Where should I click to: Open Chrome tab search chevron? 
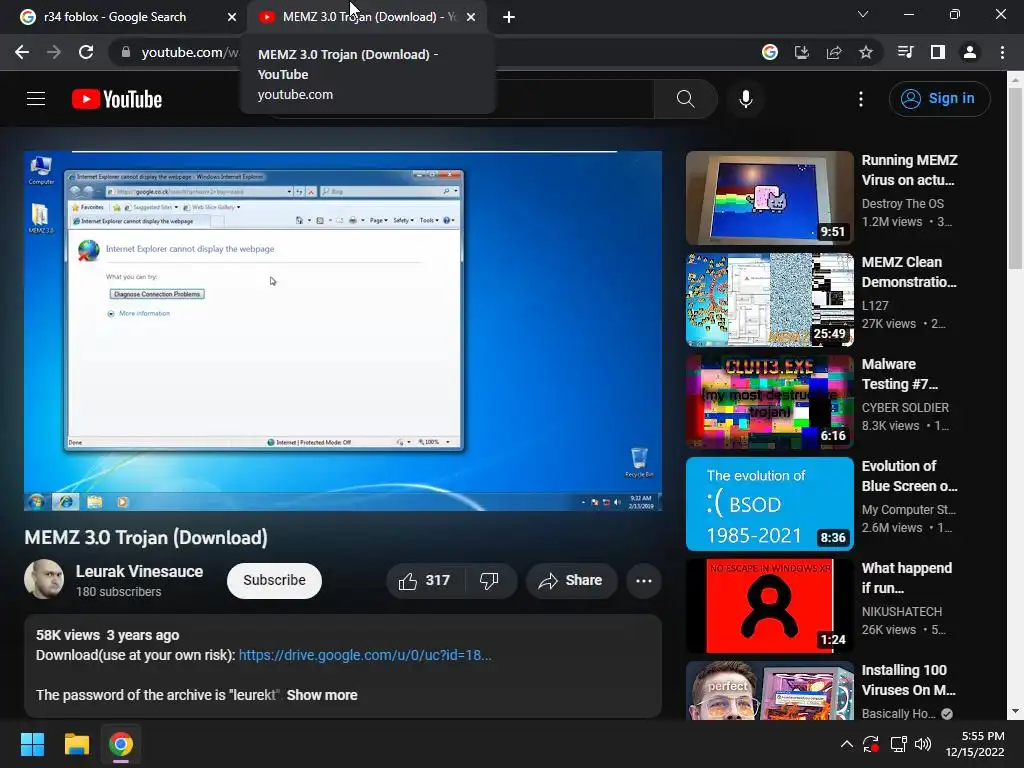863,14
